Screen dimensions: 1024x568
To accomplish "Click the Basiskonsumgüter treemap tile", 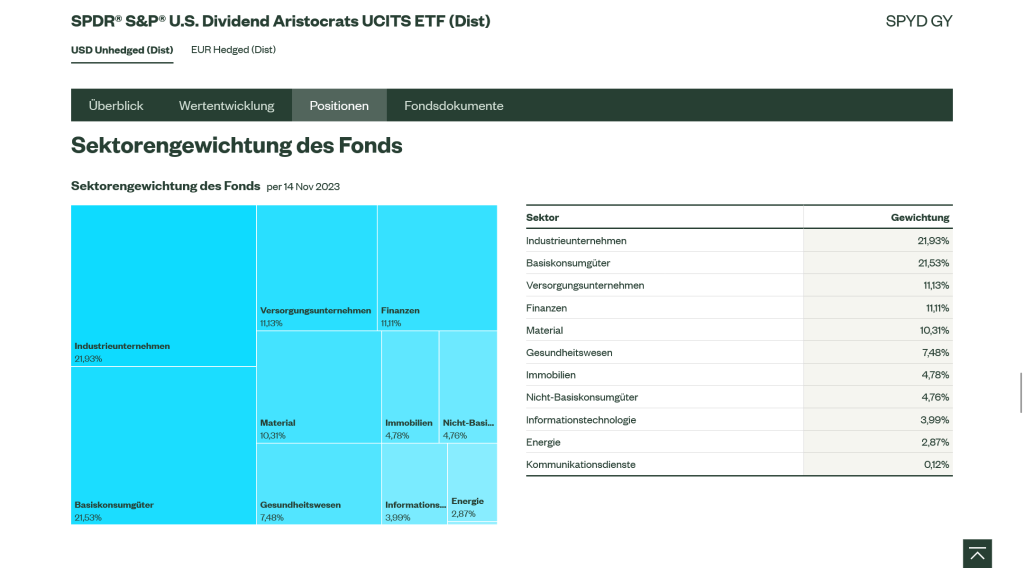I will point(163,445).
